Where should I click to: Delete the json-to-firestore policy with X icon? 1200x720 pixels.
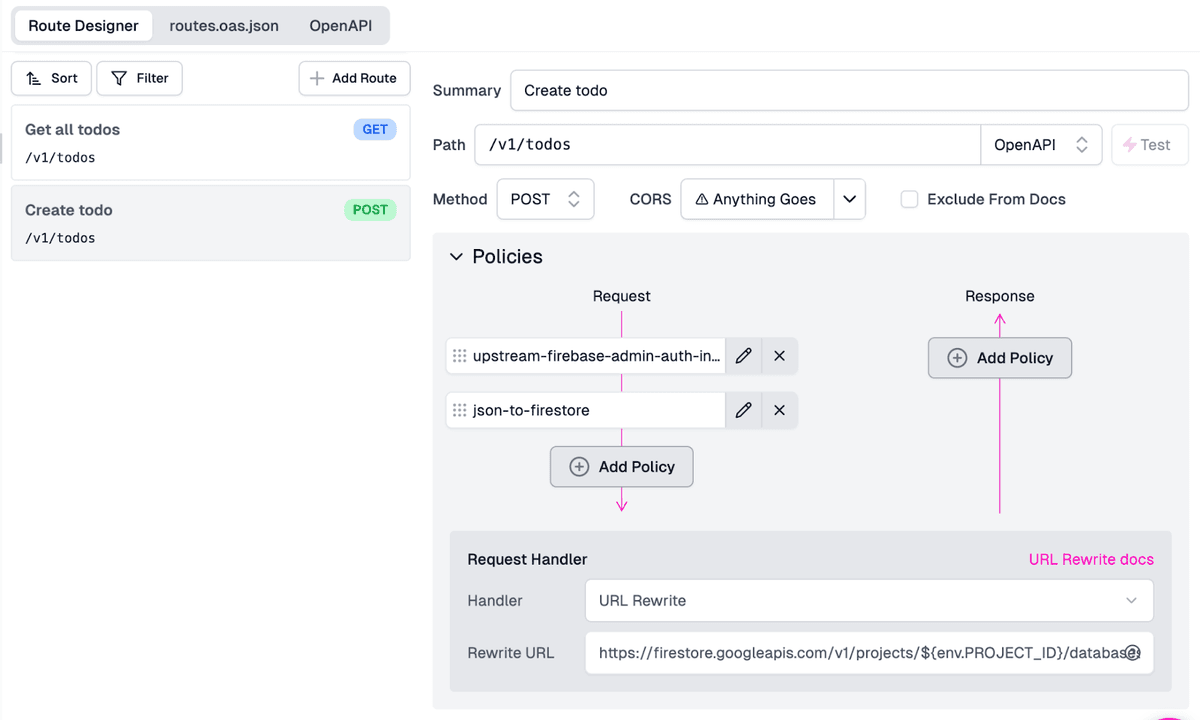(x=779, y=410)
